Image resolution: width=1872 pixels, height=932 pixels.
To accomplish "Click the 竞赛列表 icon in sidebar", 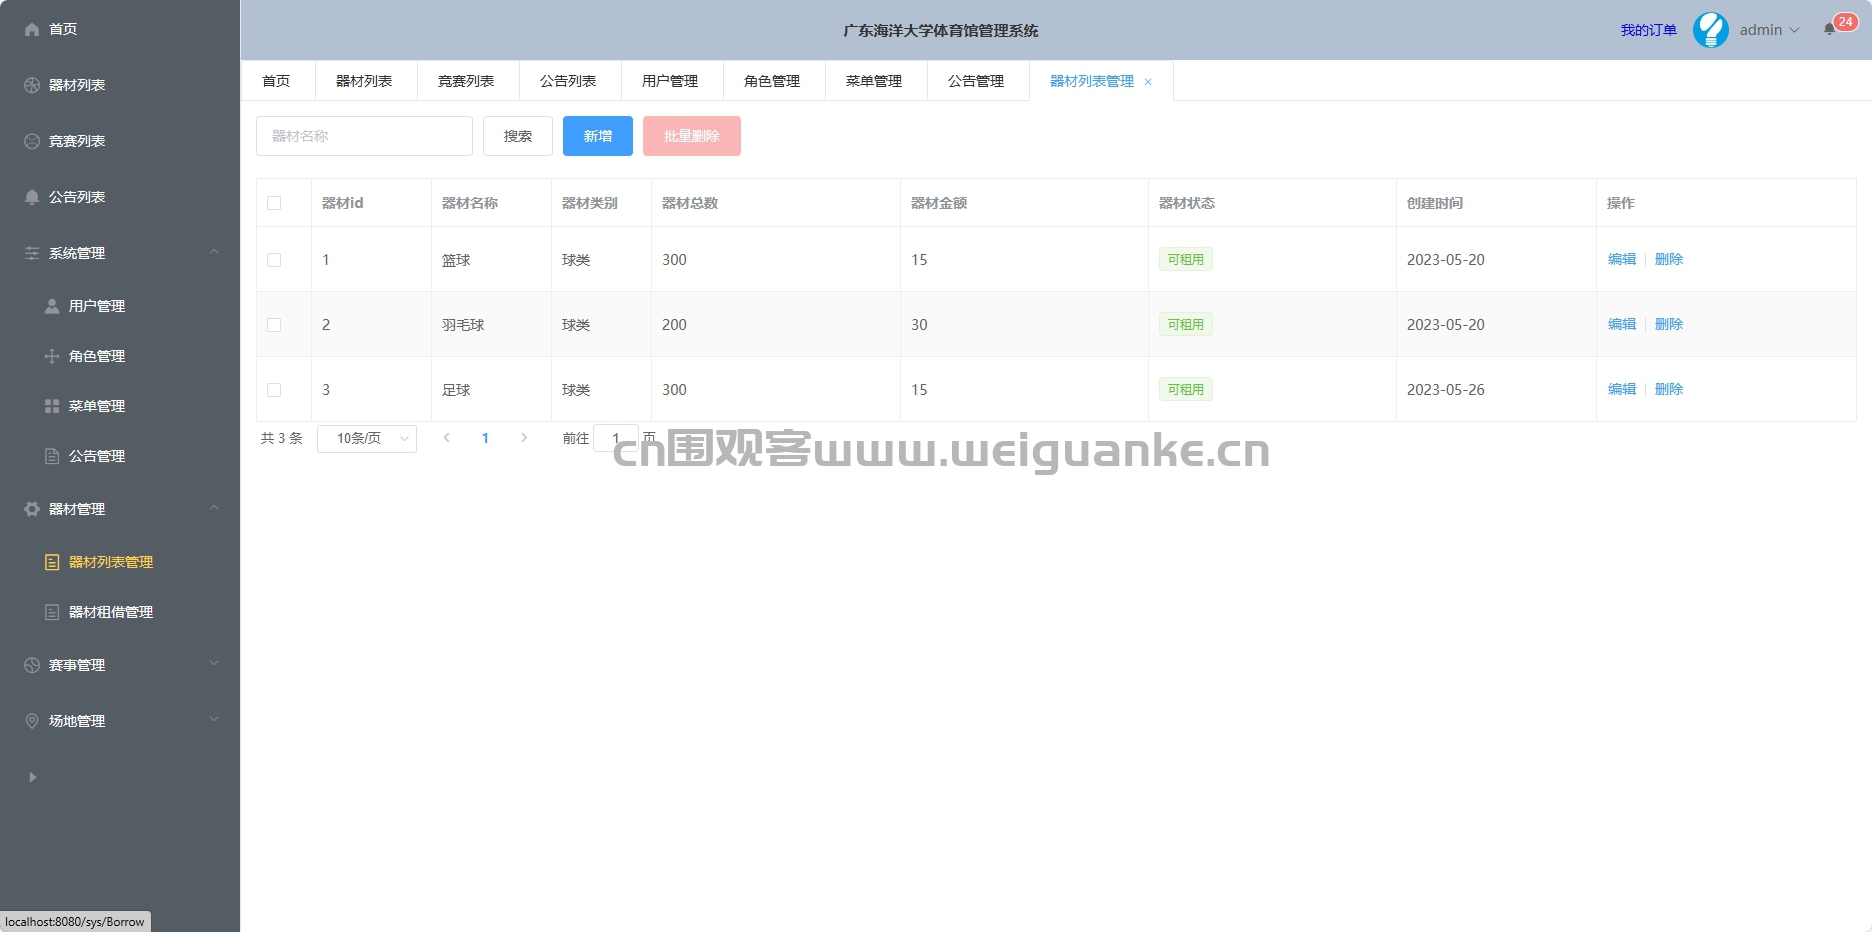I will click(x=32, y=141).
